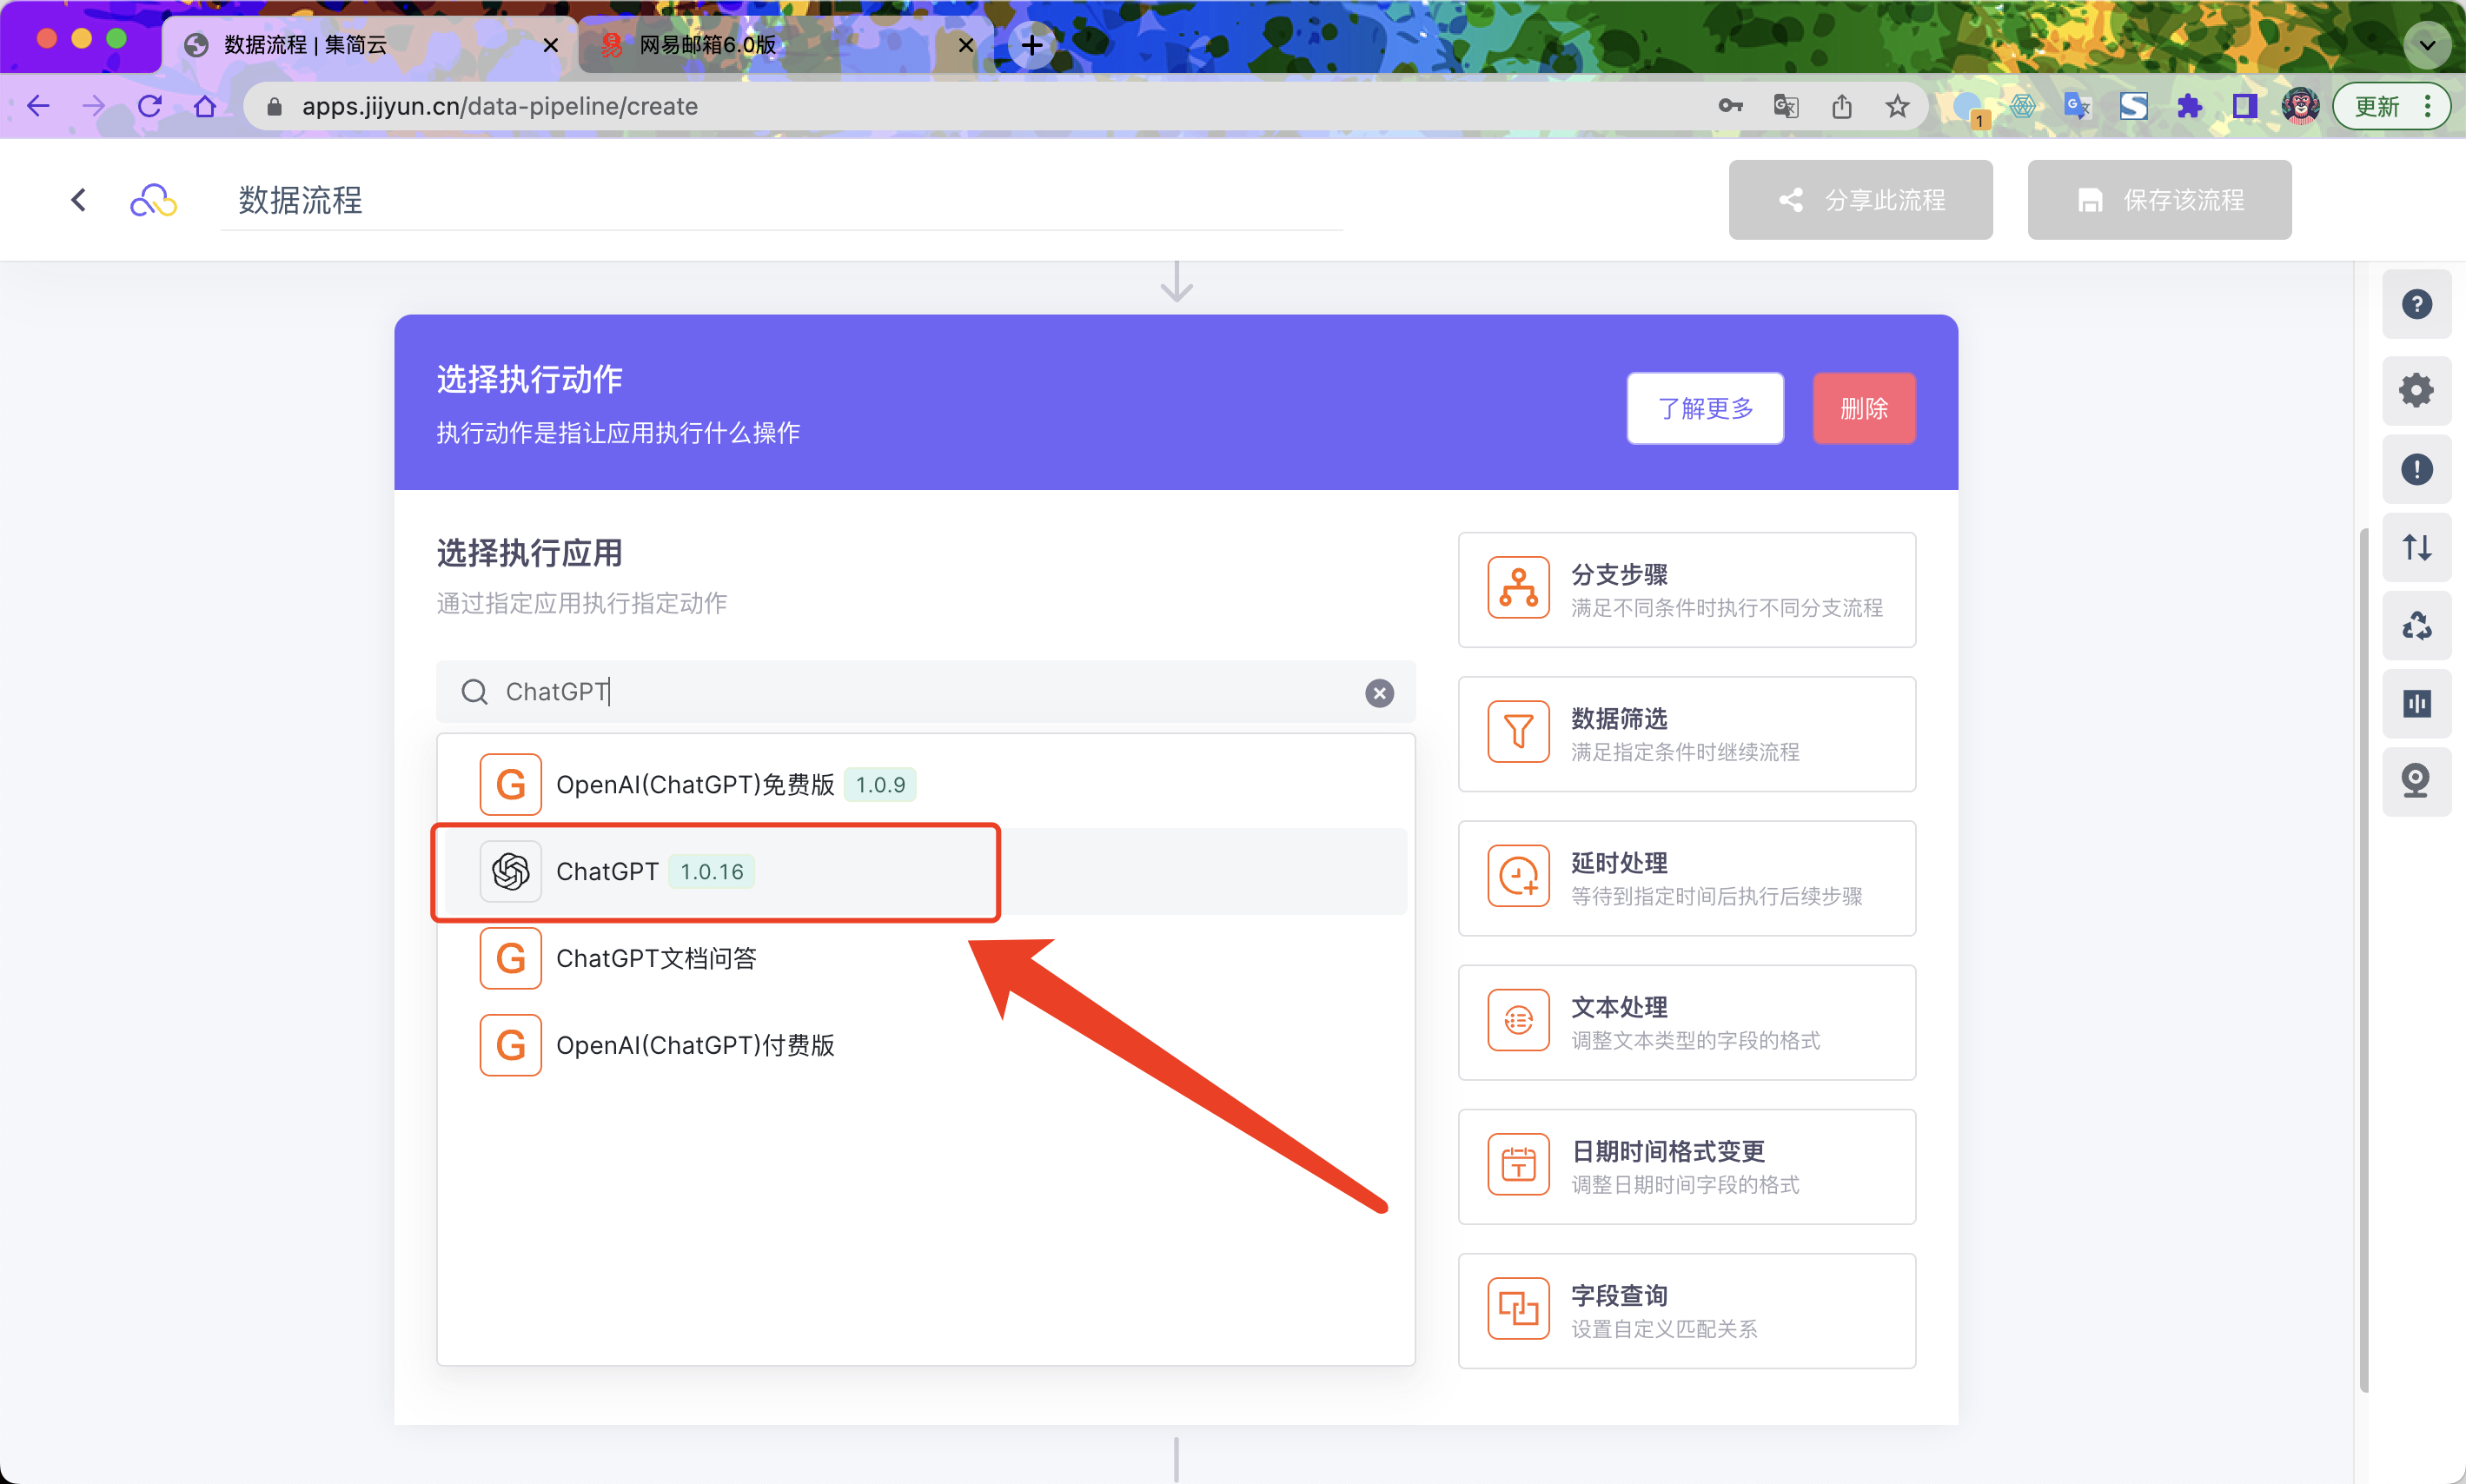Screen dimensions: 2466x1484
Task: Click the recycle arrows sidebar icon
Action: 2416,626
